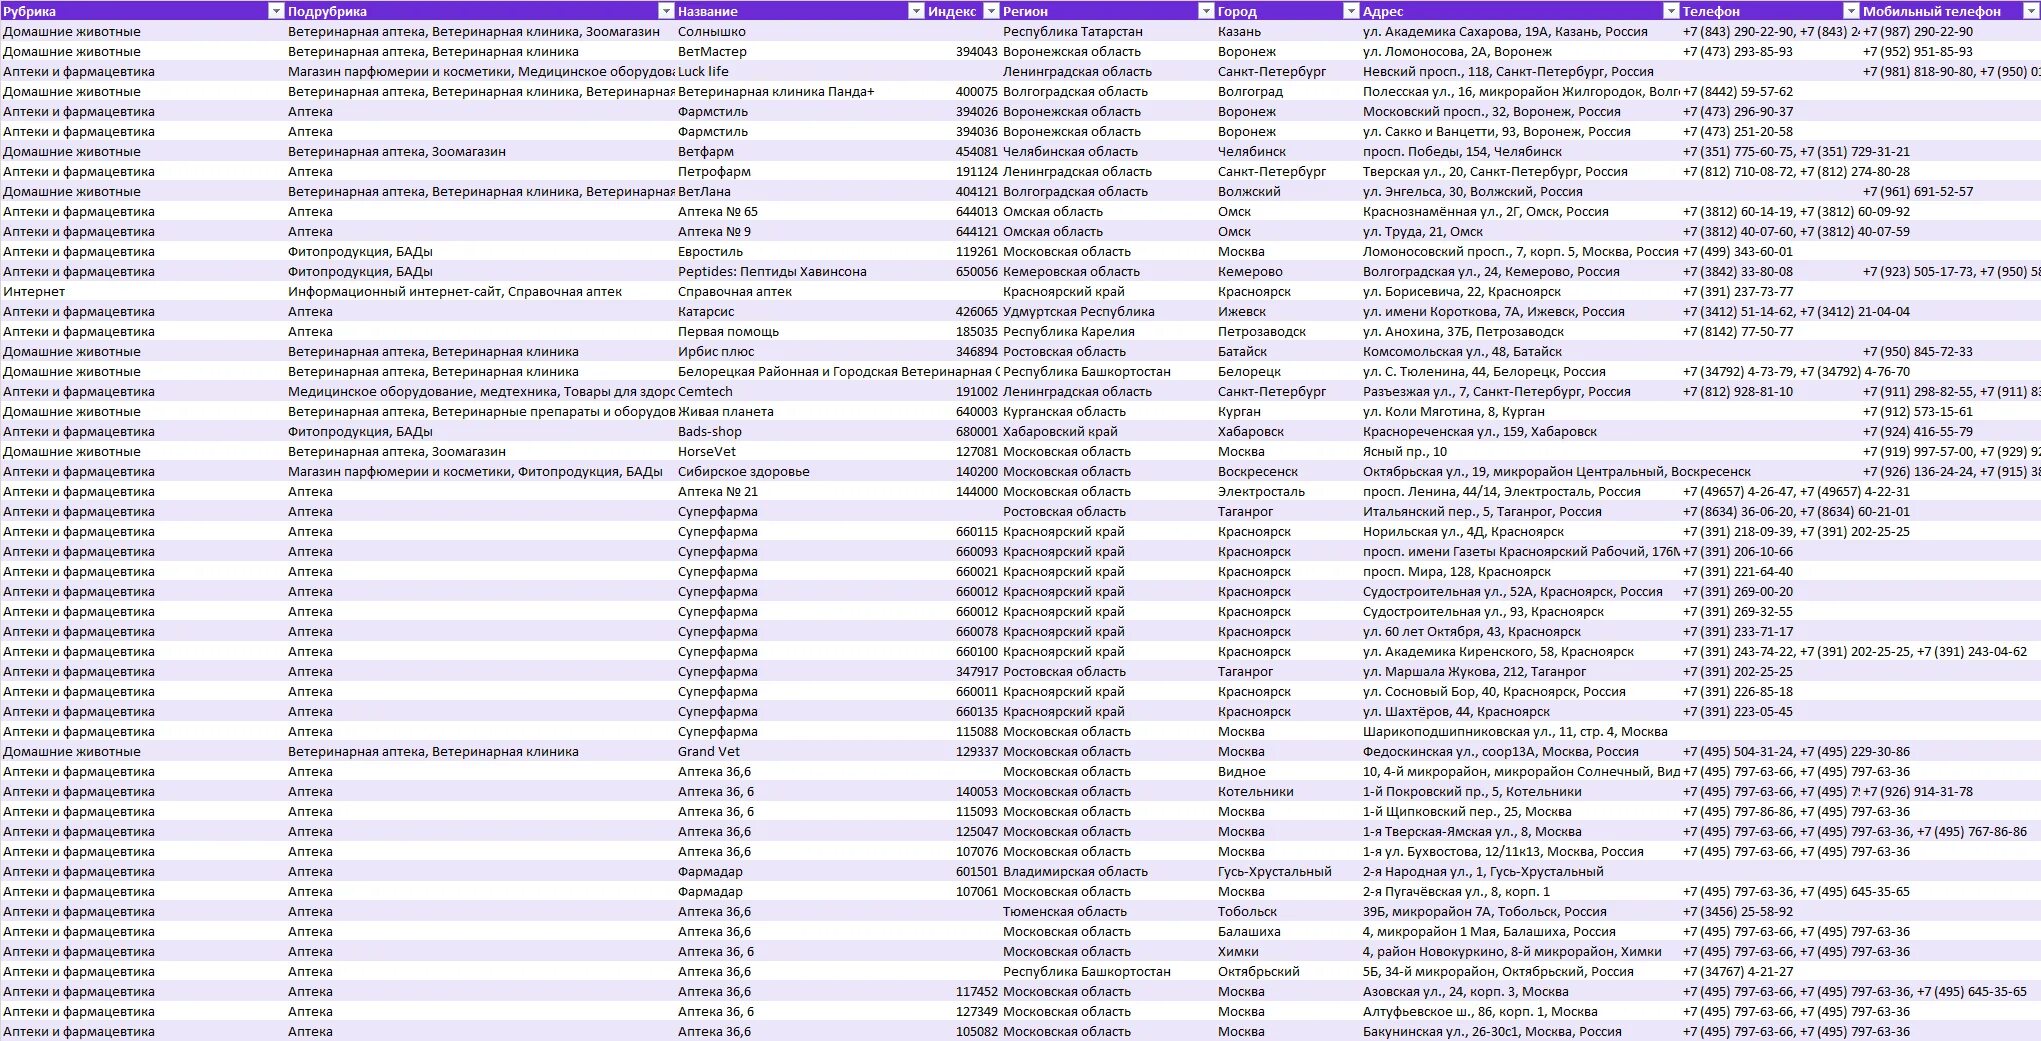The height and width of the screenshot is (1041, 2041).
Task: Click the Живая планета name cell
Action: 800,411
